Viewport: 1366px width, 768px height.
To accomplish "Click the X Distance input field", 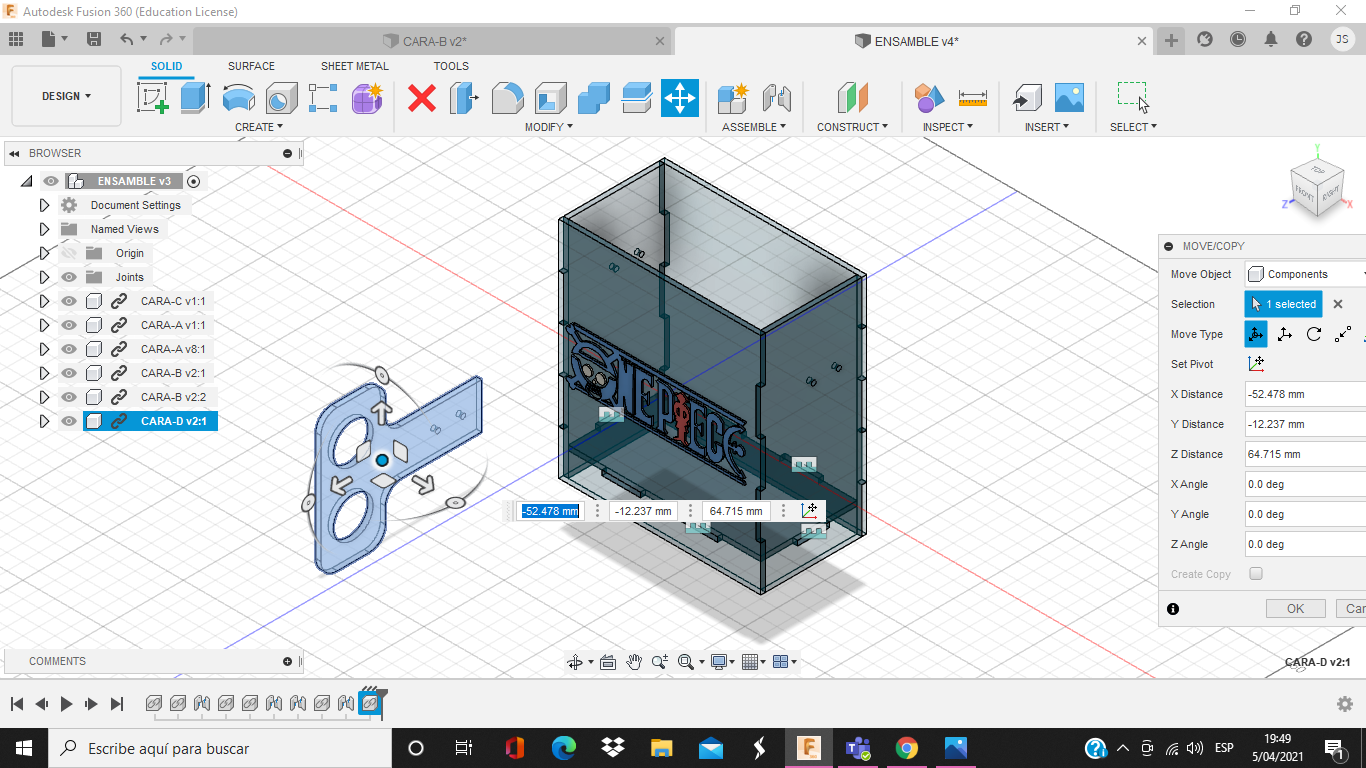I will tap(1305, 394).
